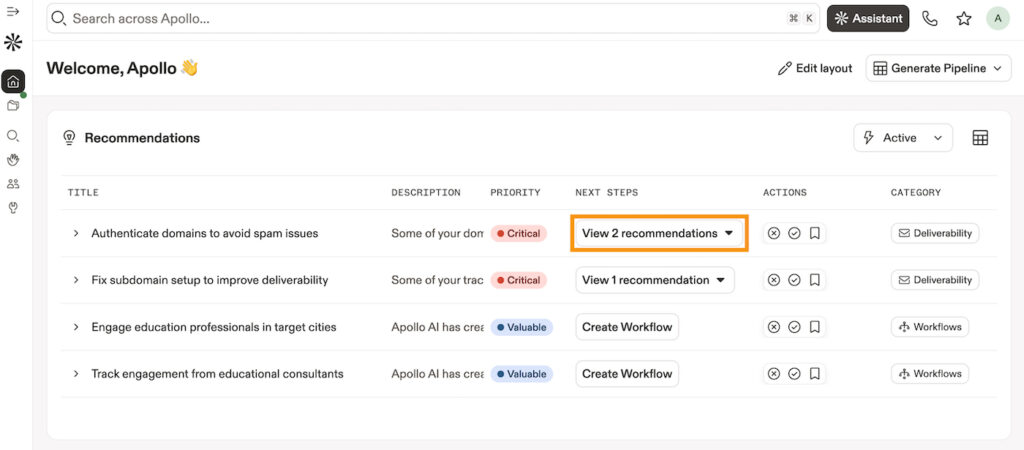Click Create Workflow for Track engagement
This screenshot has height=450, width=1024.
click(x=627, y=374)
